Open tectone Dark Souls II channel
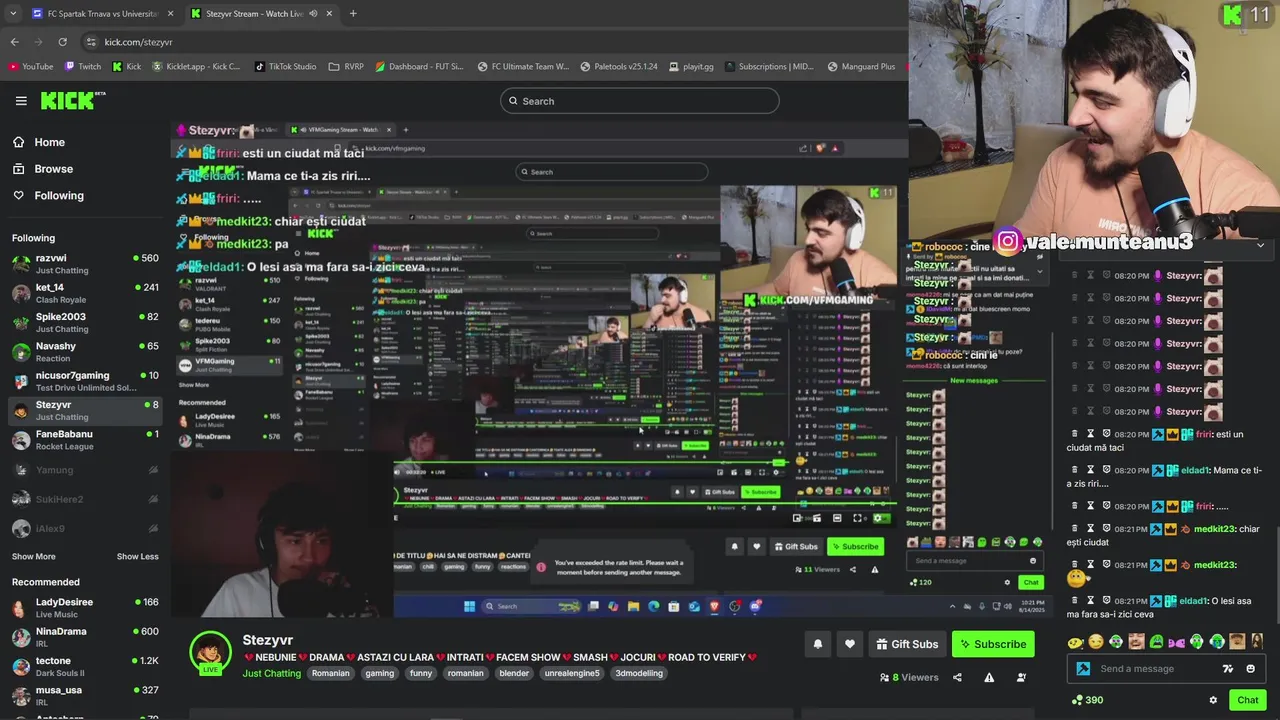The image size is (1280, 720). (x=85, y=666)
